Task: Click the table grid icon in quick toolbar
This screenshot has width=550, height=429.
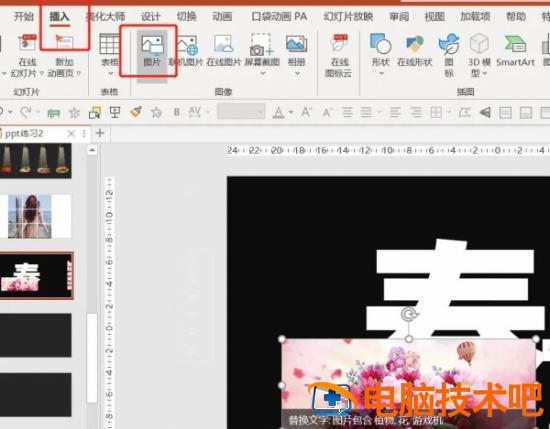Action: 436,113
